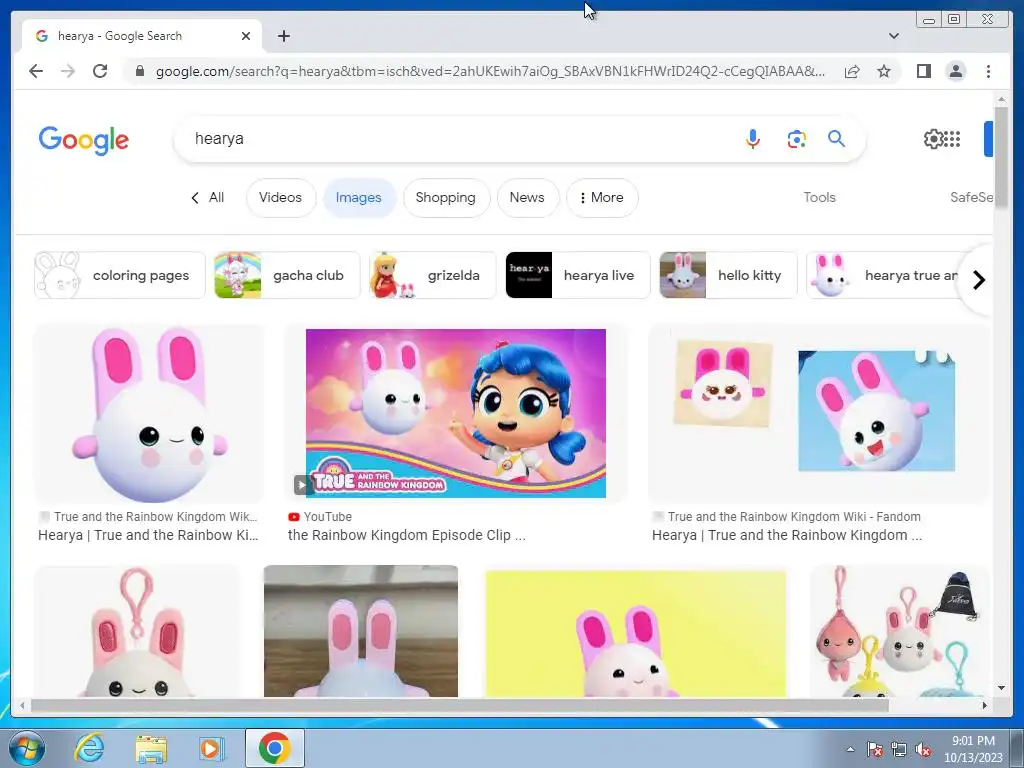The width and height of the screenshot is (1024, 768).
Task: Click the network tray icon
Action: (x=899, y=750)
